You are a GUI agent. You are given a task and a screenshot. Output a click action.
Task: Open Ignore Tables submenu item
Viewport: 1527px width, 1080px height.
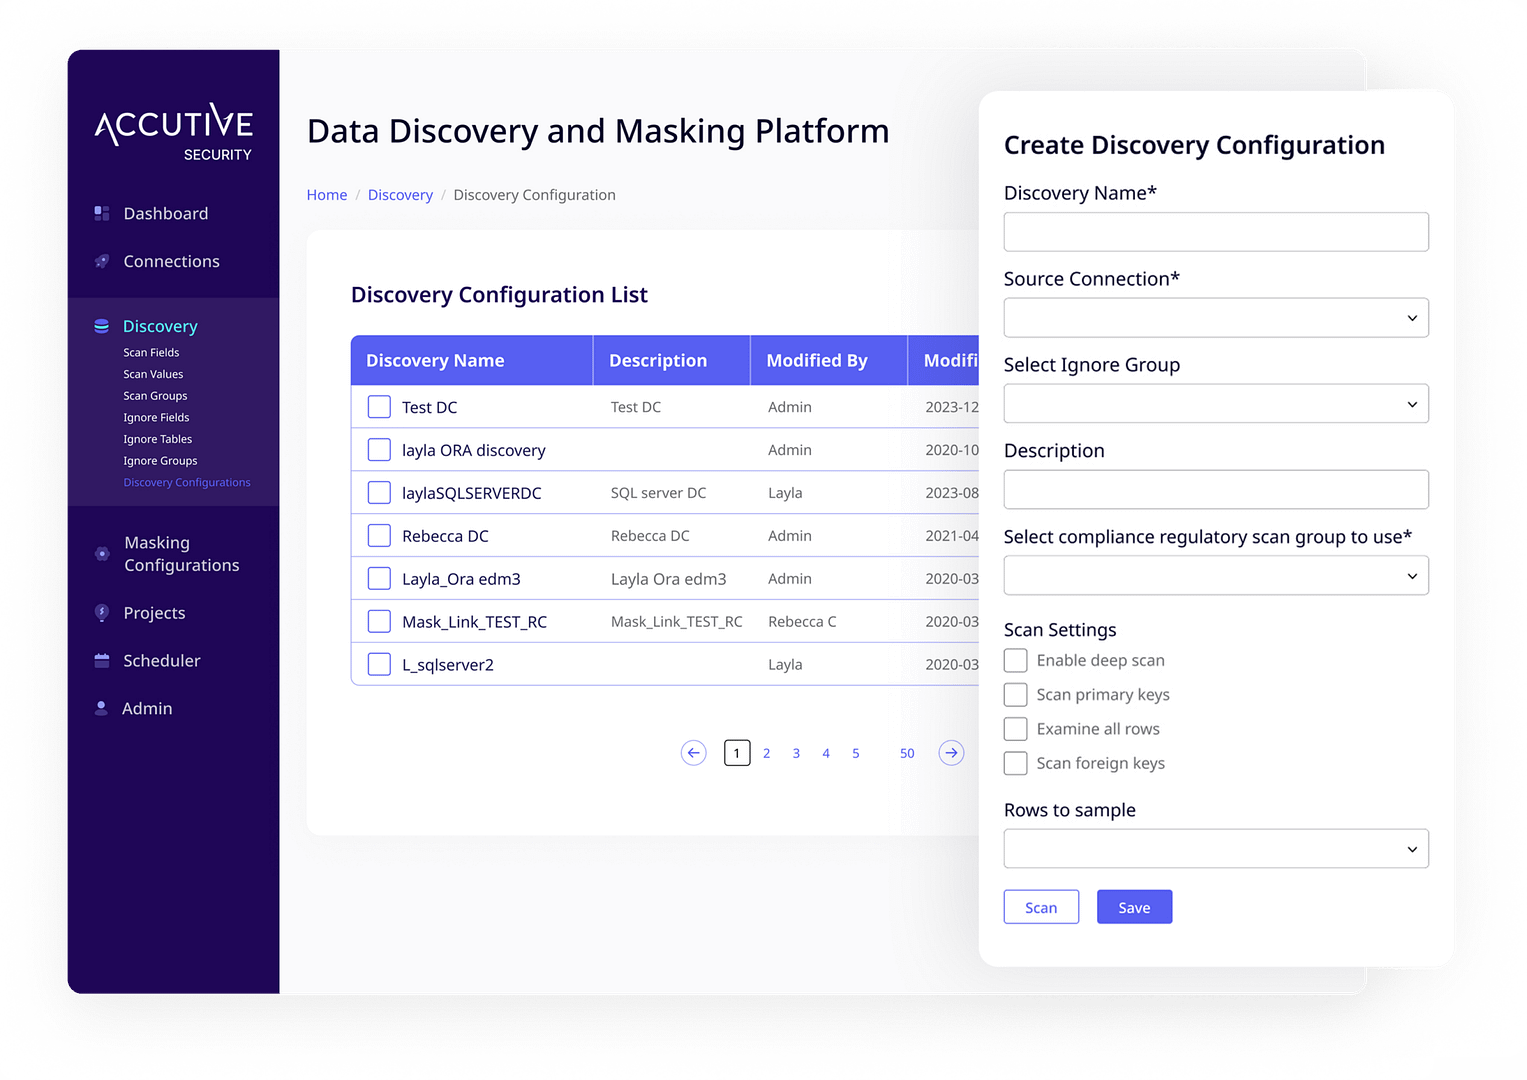click(x=157, y=439)
